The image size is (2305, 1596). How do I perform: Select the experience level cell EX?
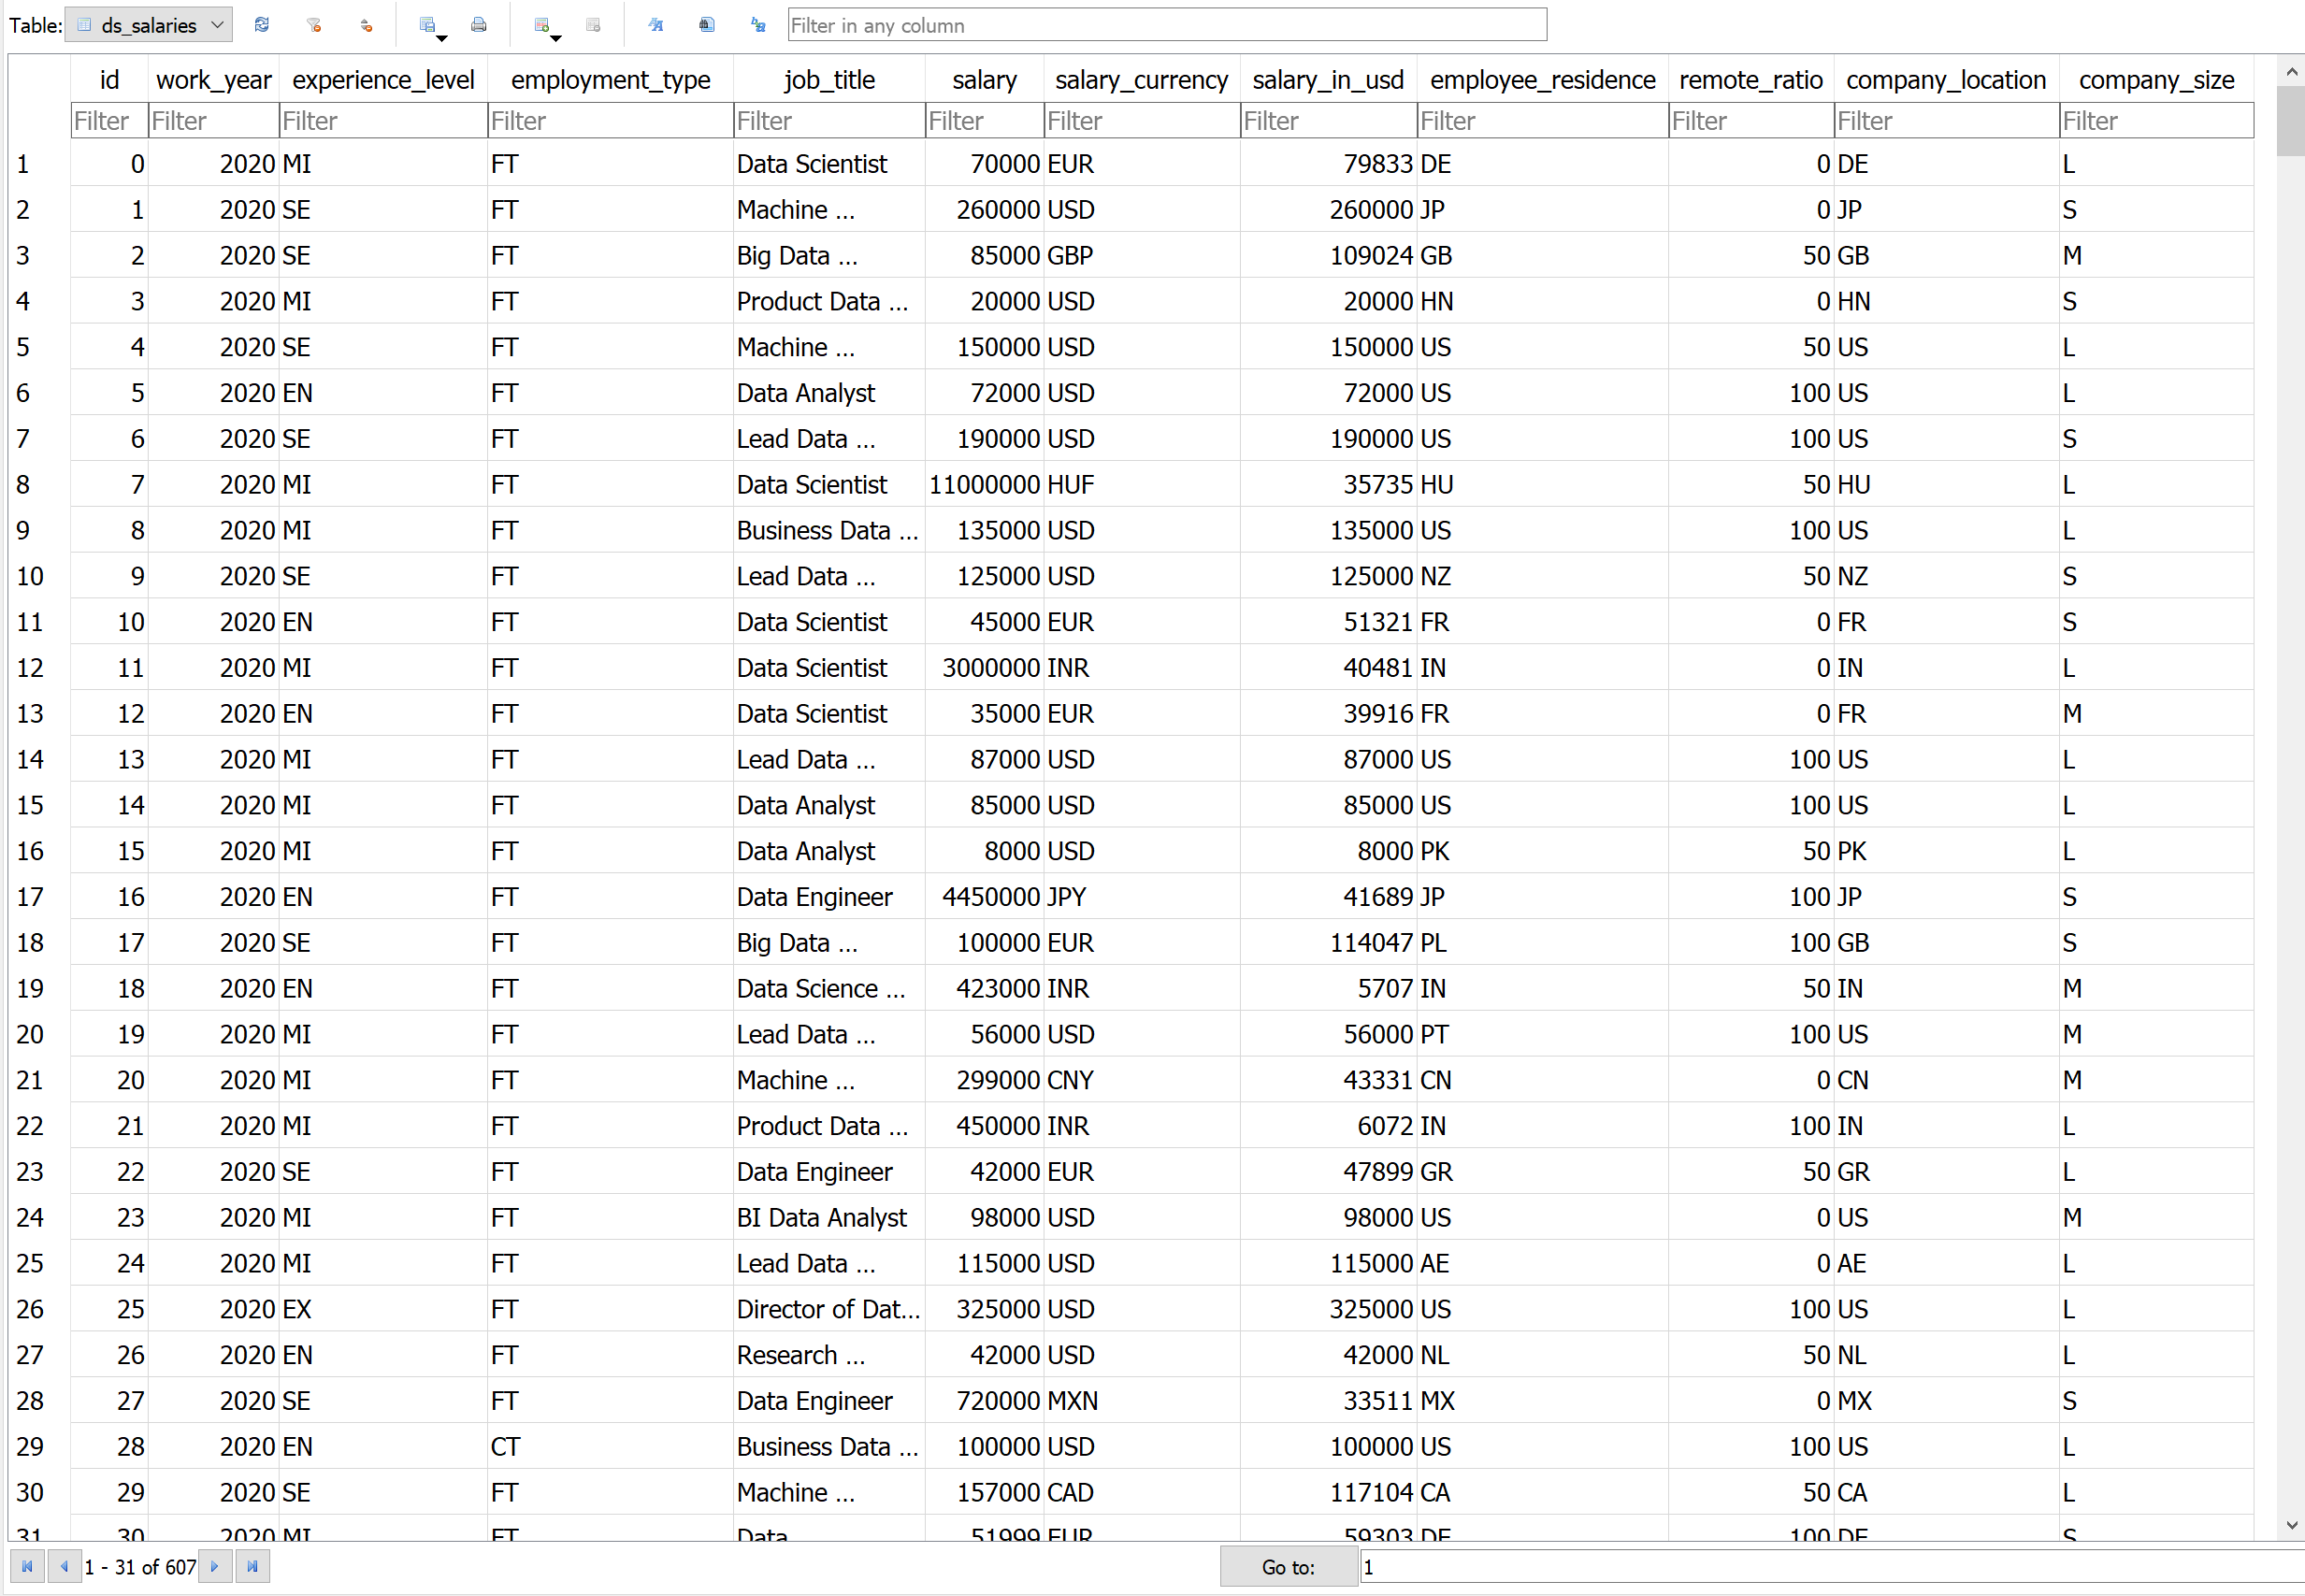383,1309
